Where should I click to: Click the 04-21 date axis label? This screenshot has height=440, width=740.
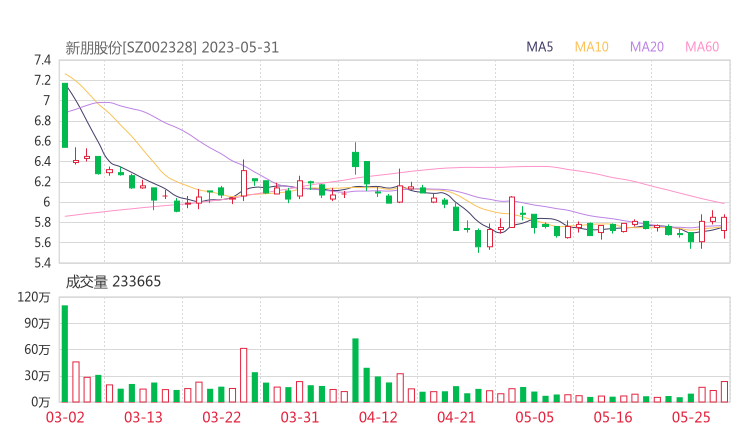tap(456, 417)
